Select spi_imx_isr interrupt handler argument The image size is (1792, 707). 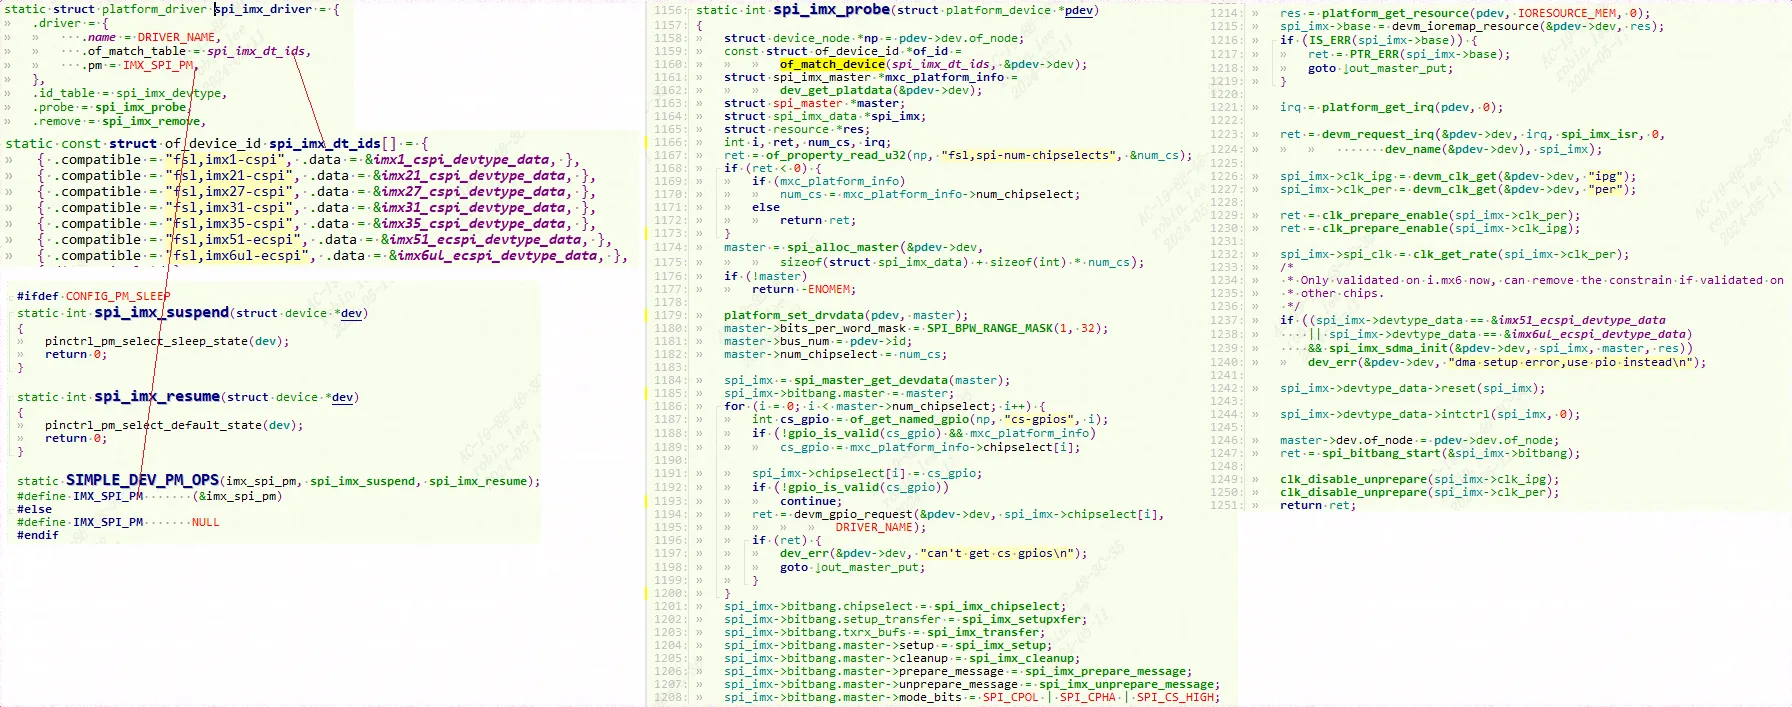click(x=1600, y=134)
